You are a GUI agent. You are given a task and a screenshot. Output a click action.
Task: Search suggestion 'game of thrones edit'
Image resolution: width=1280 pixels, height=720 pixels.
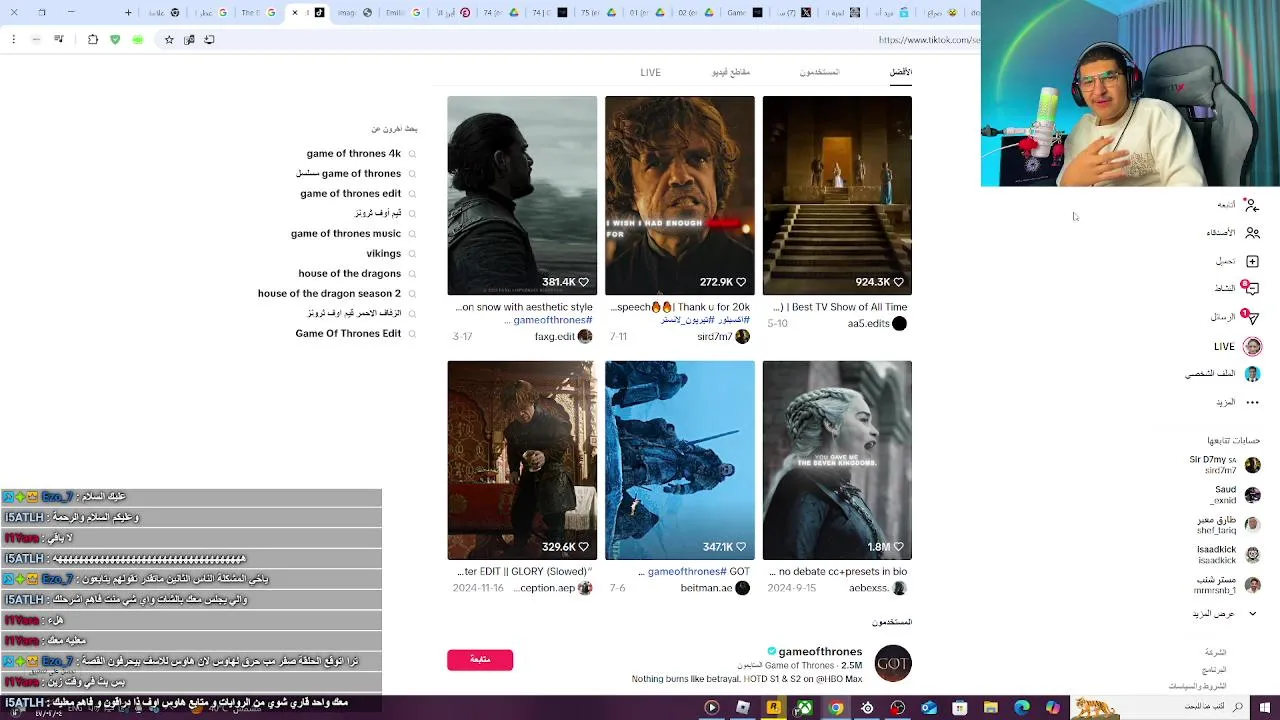point(351,193)
